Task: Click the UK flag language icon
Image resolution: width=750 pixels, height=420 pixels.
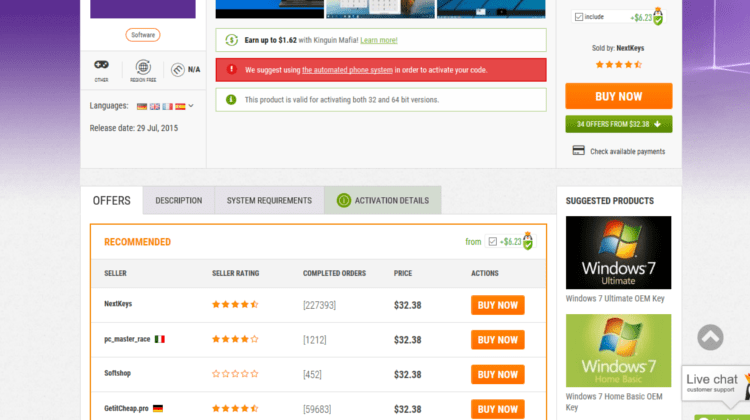Action: (x=154, y=106)
